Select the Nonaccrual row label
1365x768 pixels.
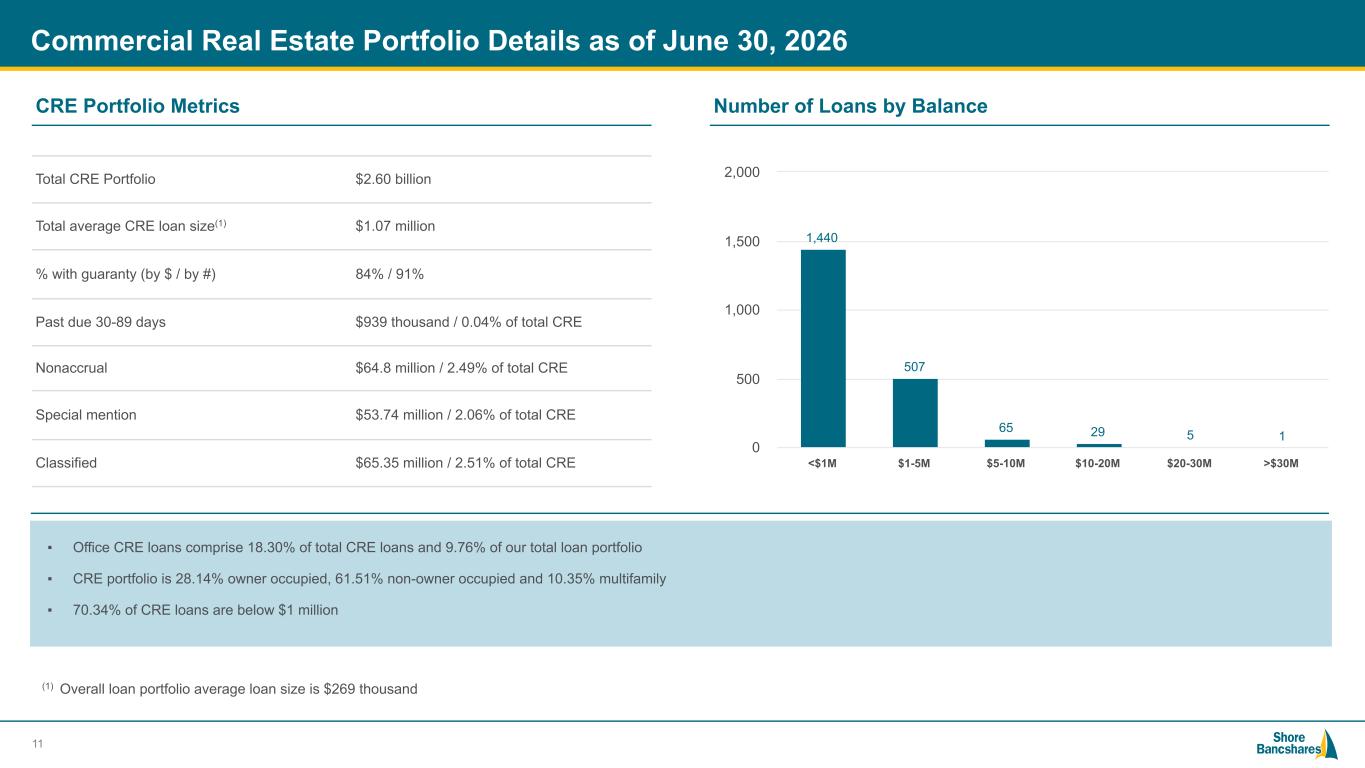[x=71, y=368]
